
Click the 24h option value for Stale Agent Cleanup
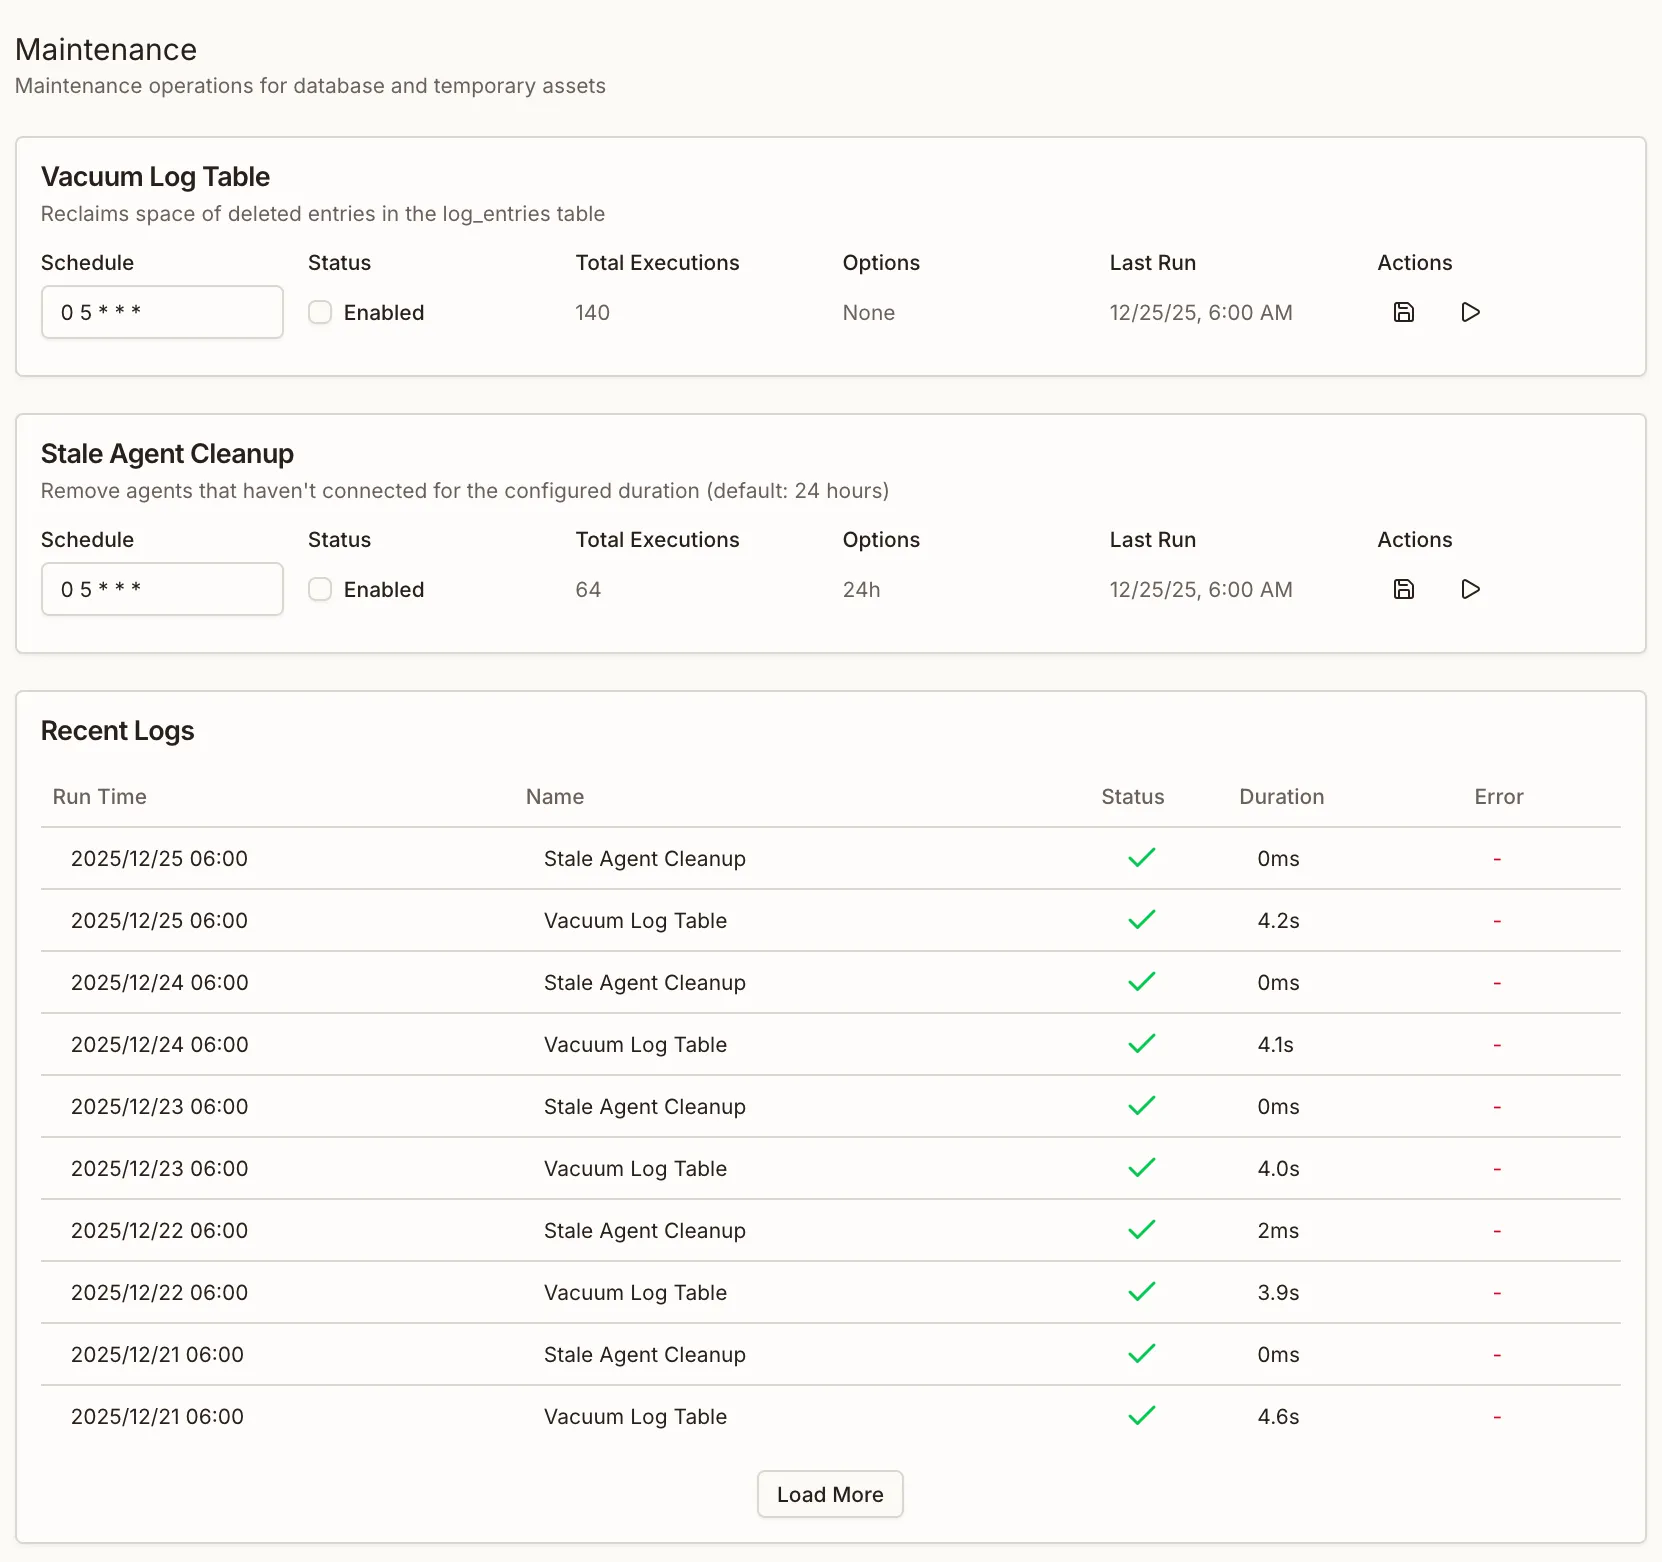tap(861, 590)
